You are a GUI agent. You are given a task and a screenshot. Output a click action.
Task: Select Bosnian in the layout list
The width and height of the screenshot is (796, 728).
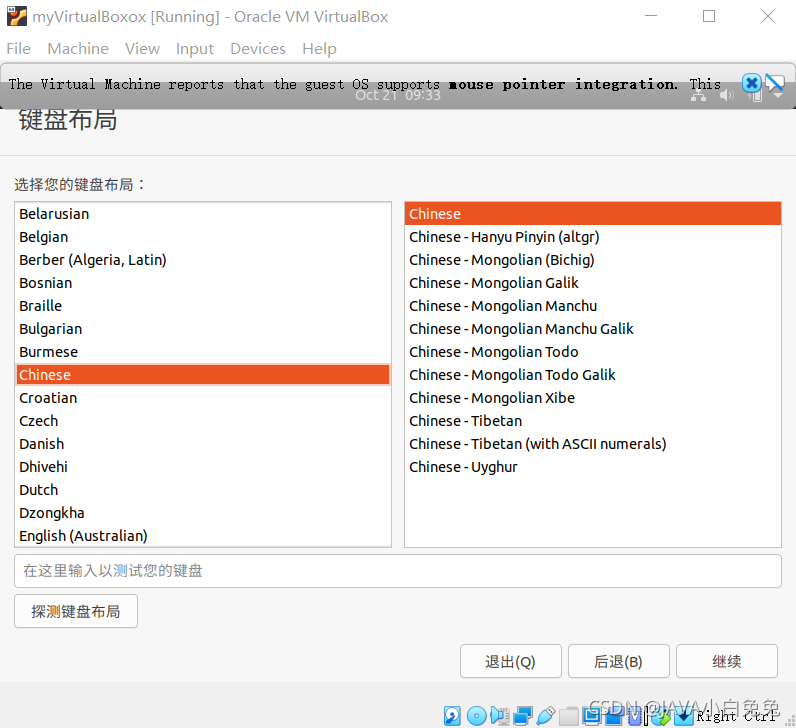pos(203,283)
